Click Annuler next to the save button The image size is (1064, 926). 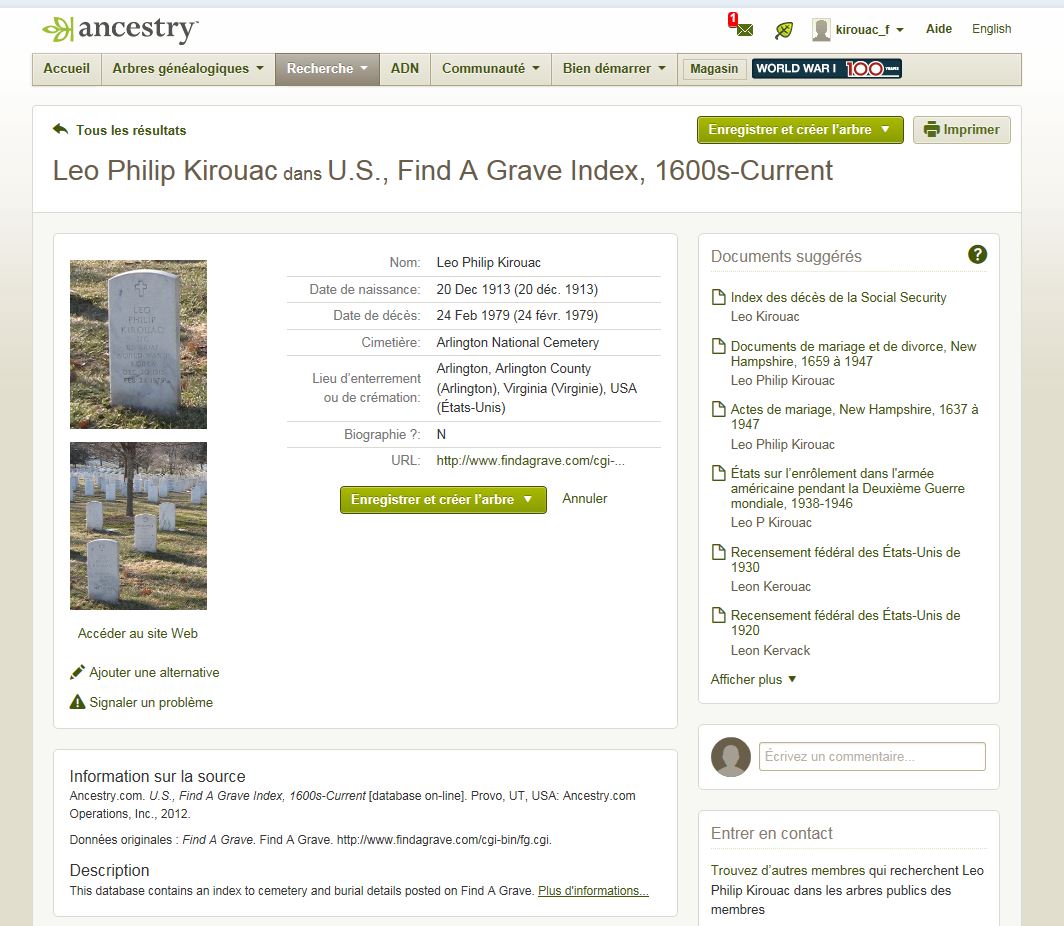(584, 499)
